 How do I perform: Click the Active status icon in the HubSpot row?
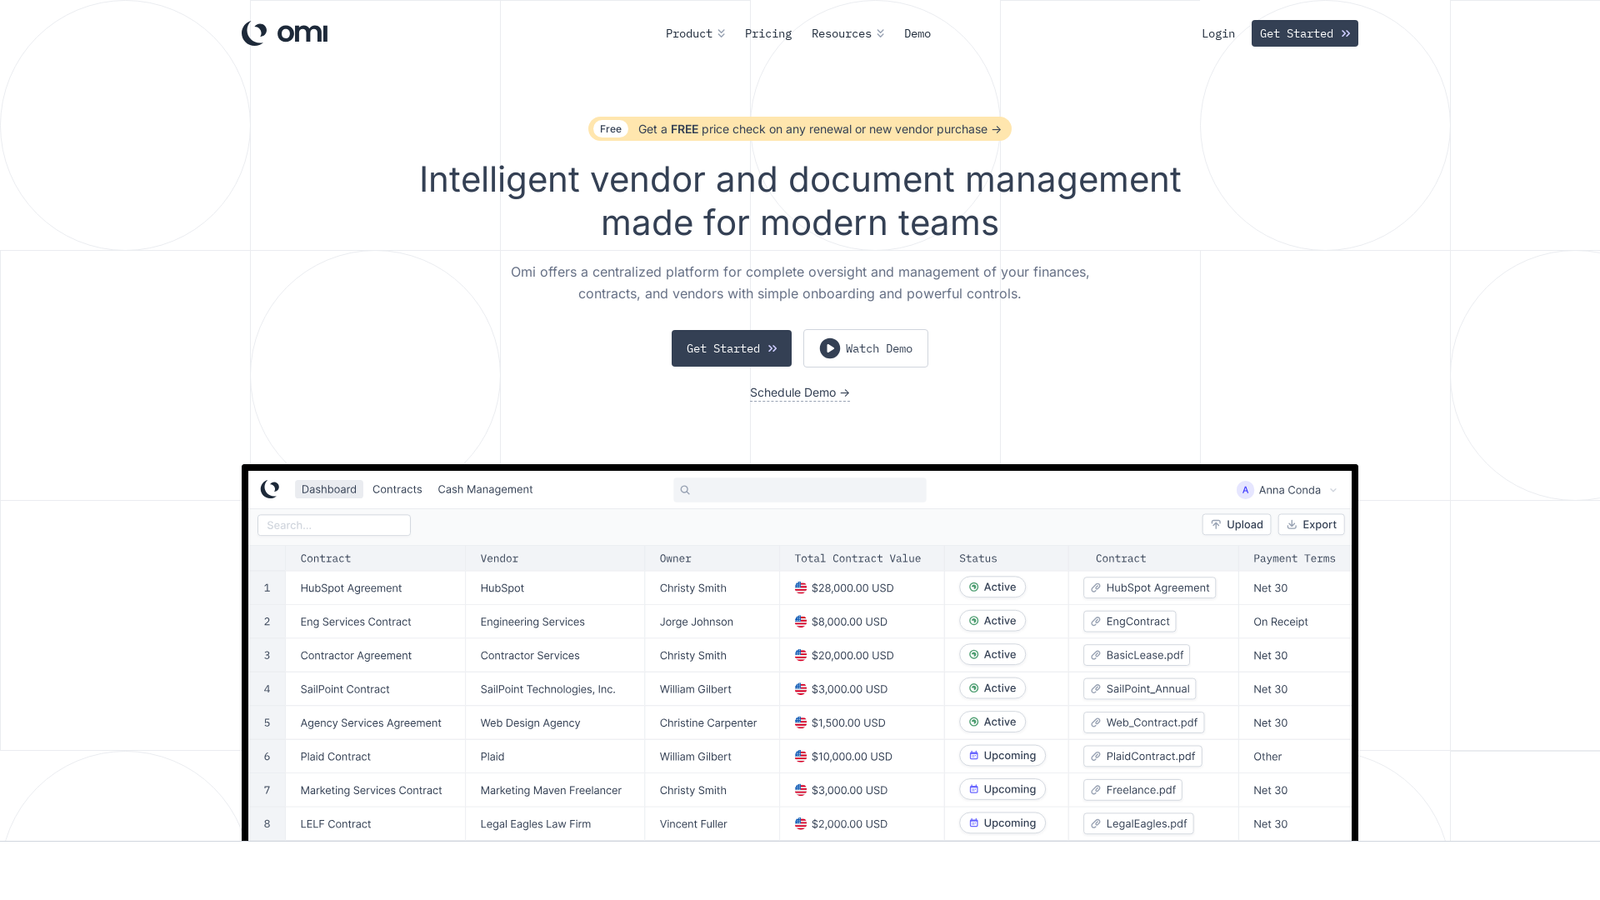974,587
